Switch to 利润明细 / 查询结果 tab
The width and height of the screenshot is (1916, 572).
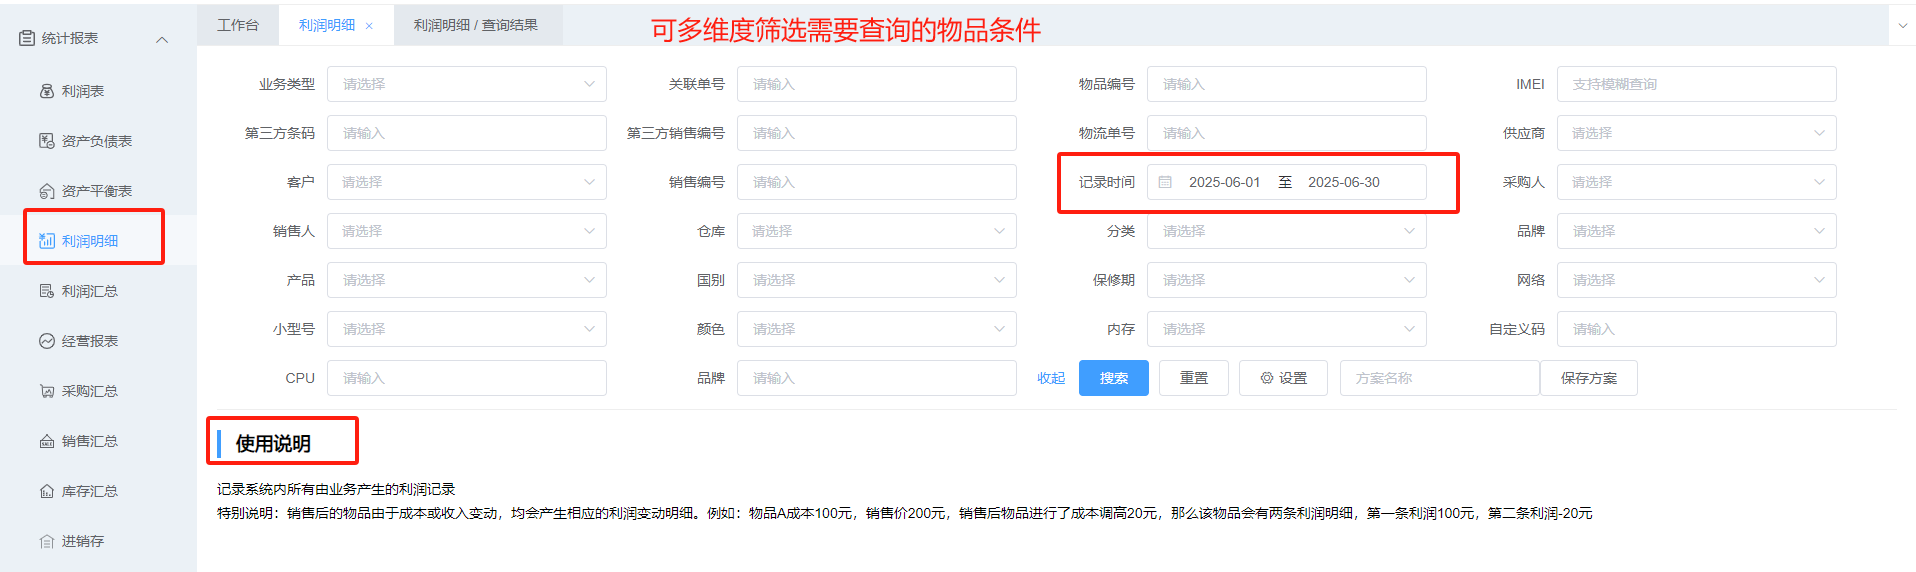476,25
